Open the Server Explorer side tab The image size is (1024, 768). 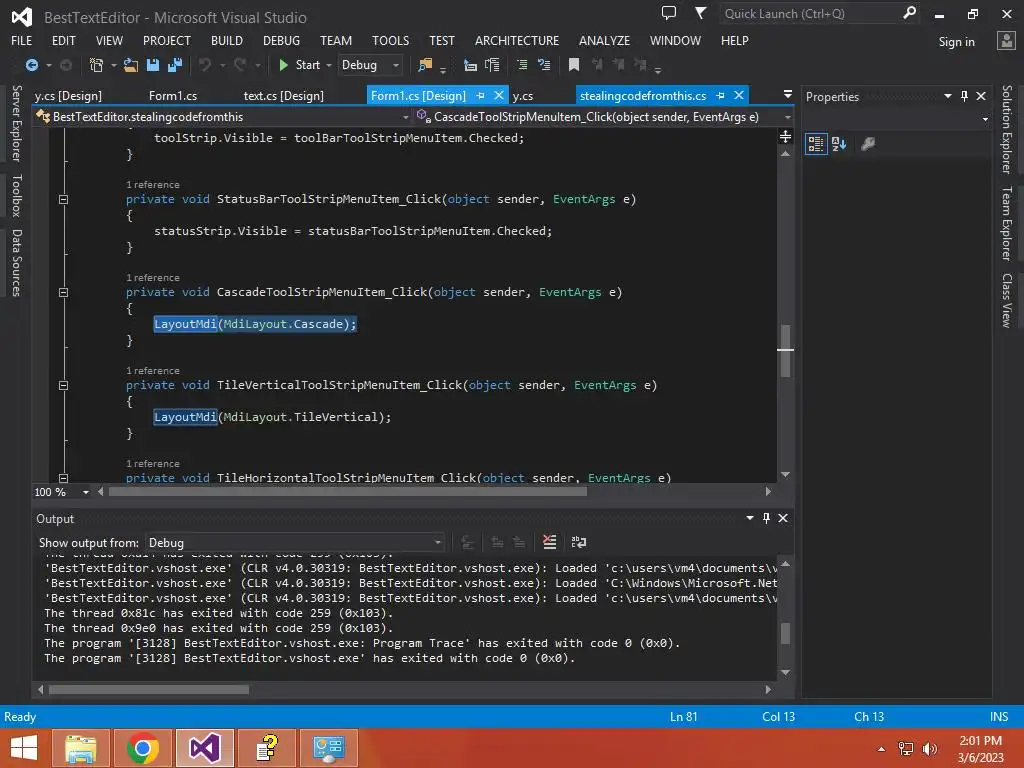tap(16, 123)
